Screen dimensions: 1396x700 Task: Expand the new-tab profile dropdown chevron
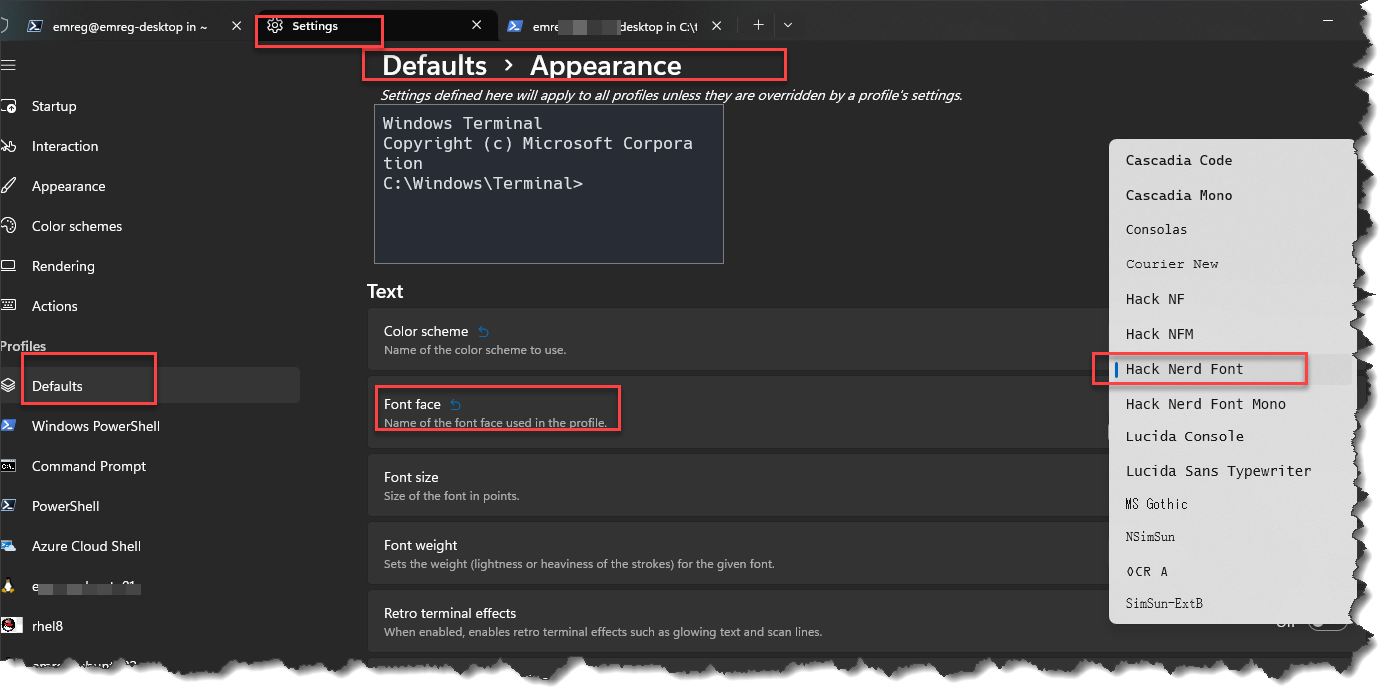coord(788,25)
